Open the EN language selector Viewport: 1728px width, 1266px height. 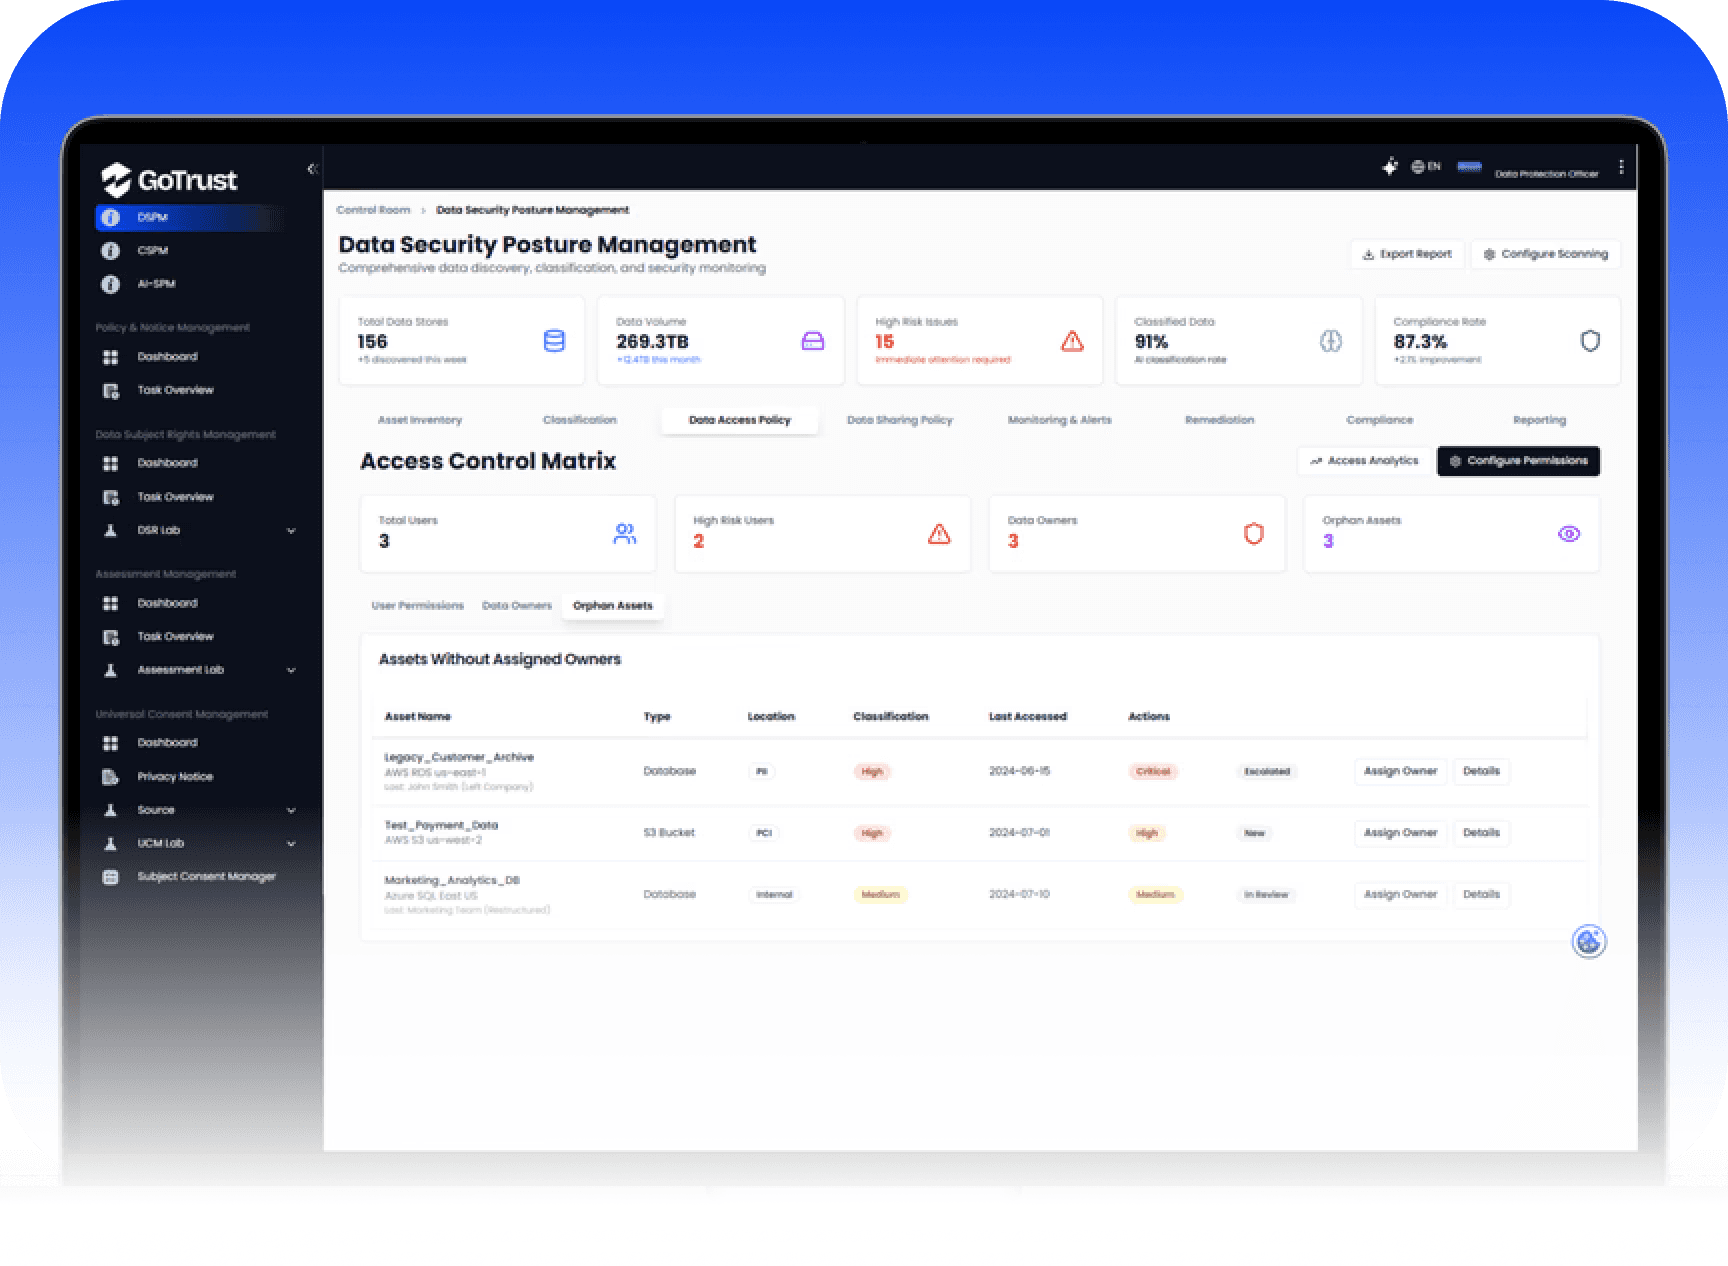pyautogui.click(x=1426, y=167)
